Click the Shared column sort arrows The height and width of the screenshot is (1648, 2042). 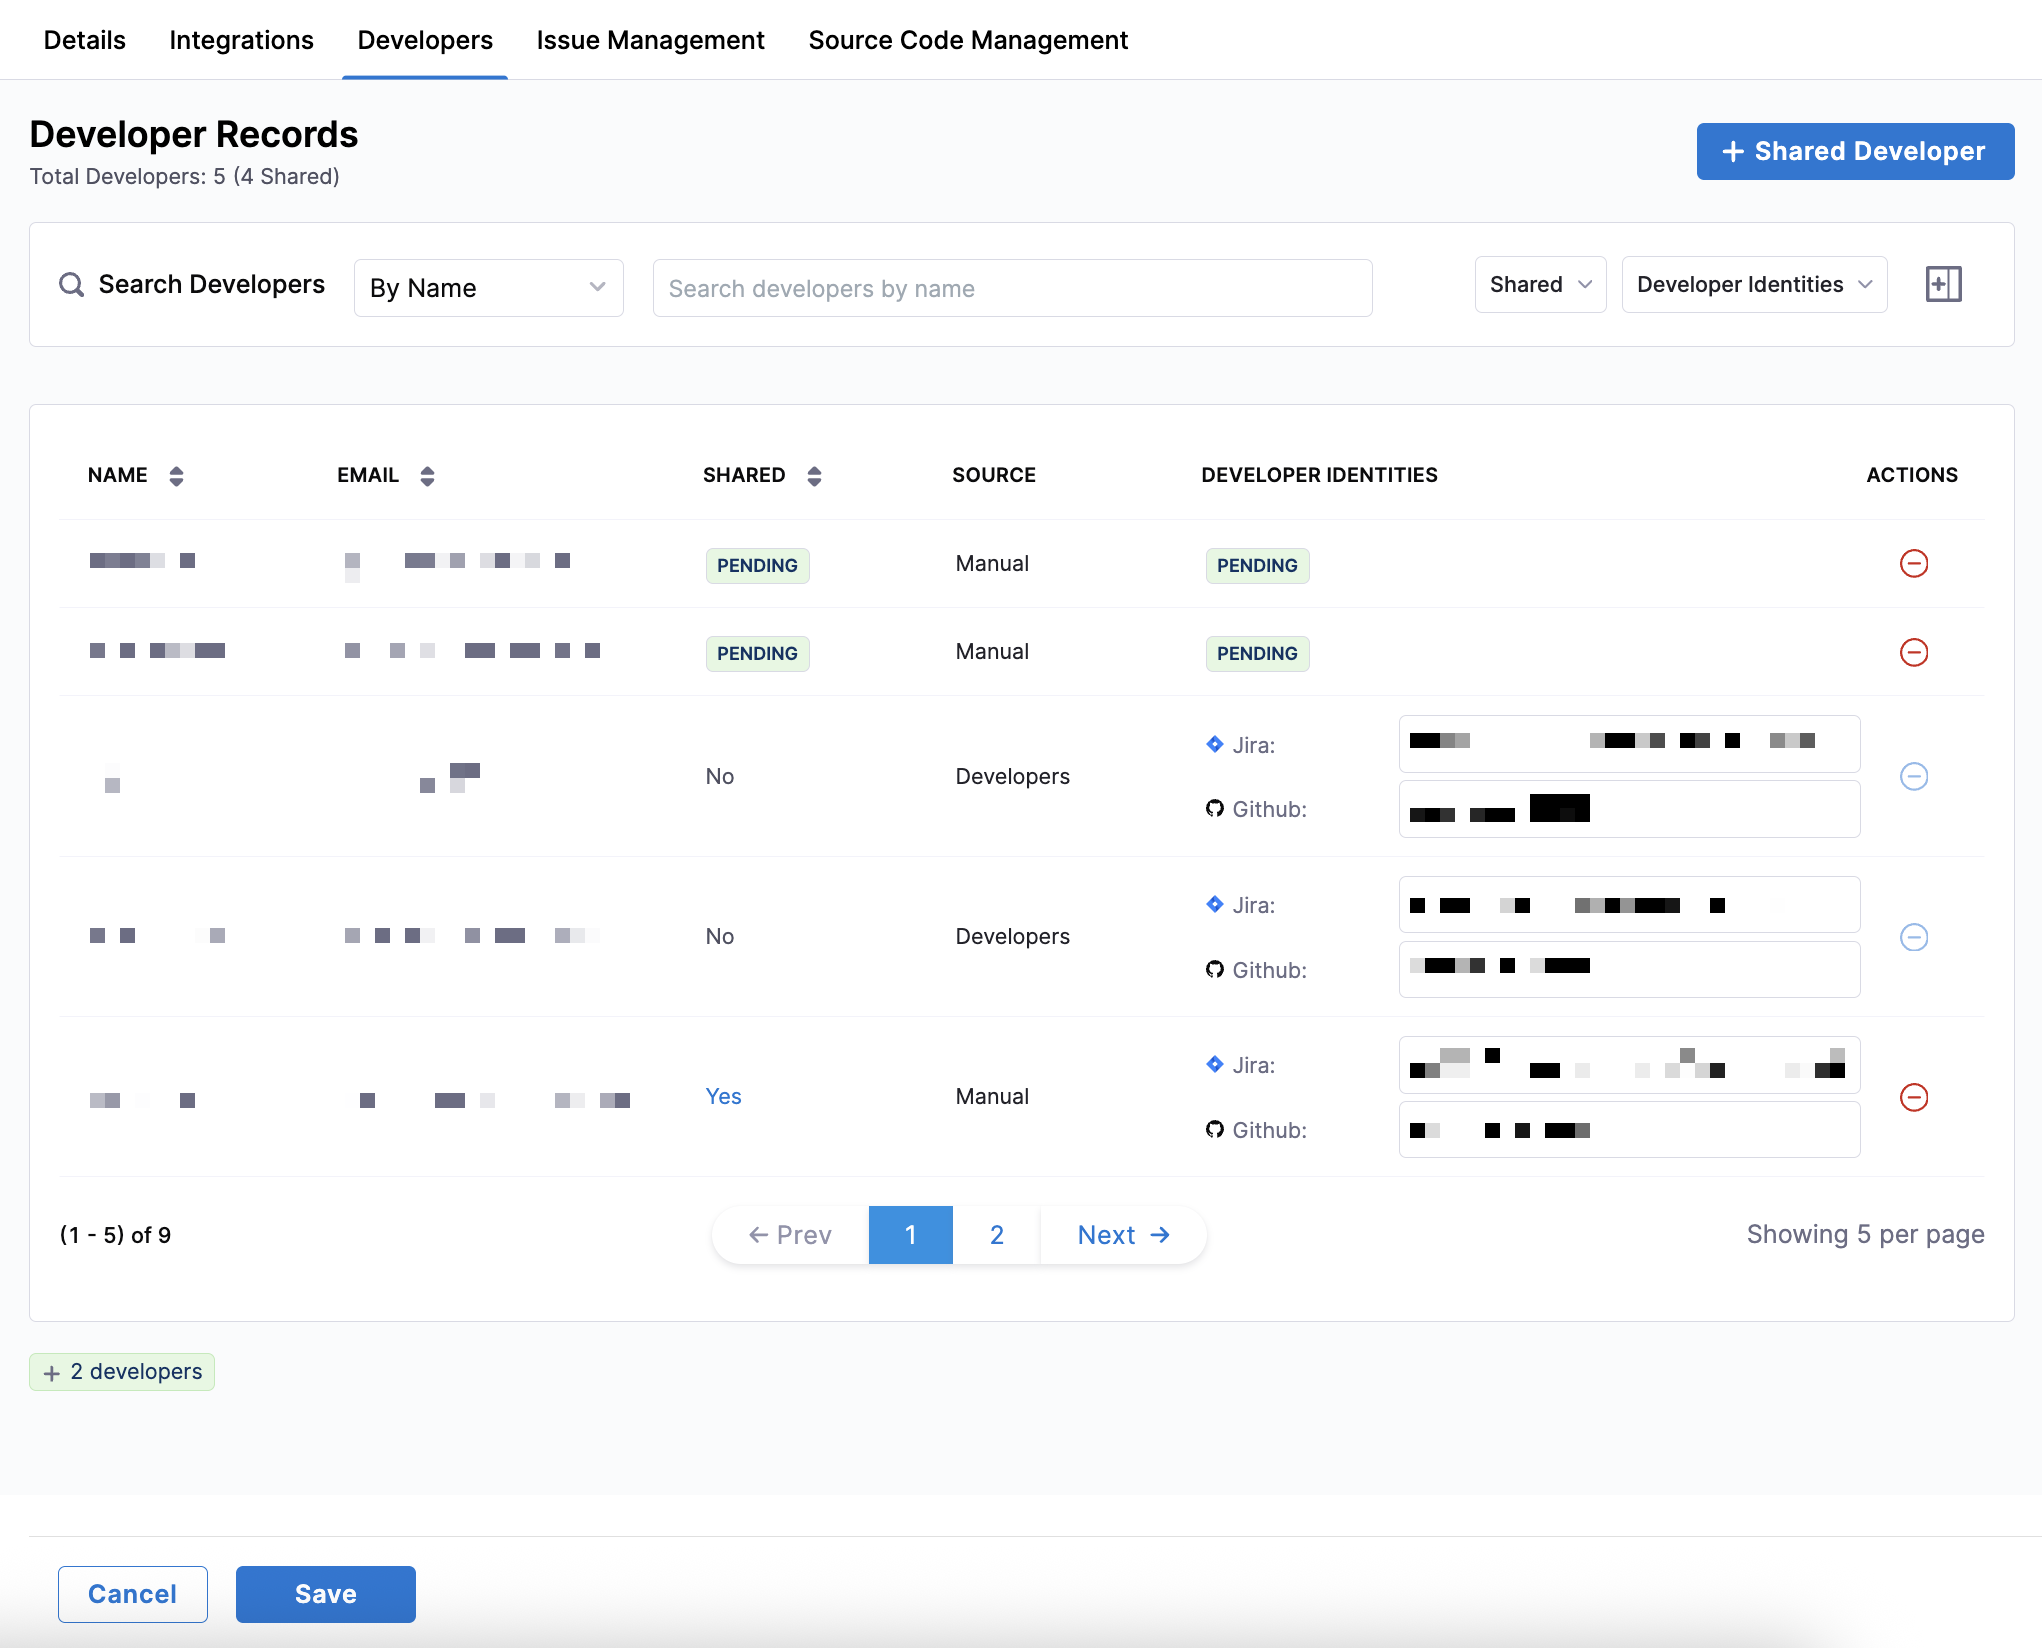click(x=814, y=476)
